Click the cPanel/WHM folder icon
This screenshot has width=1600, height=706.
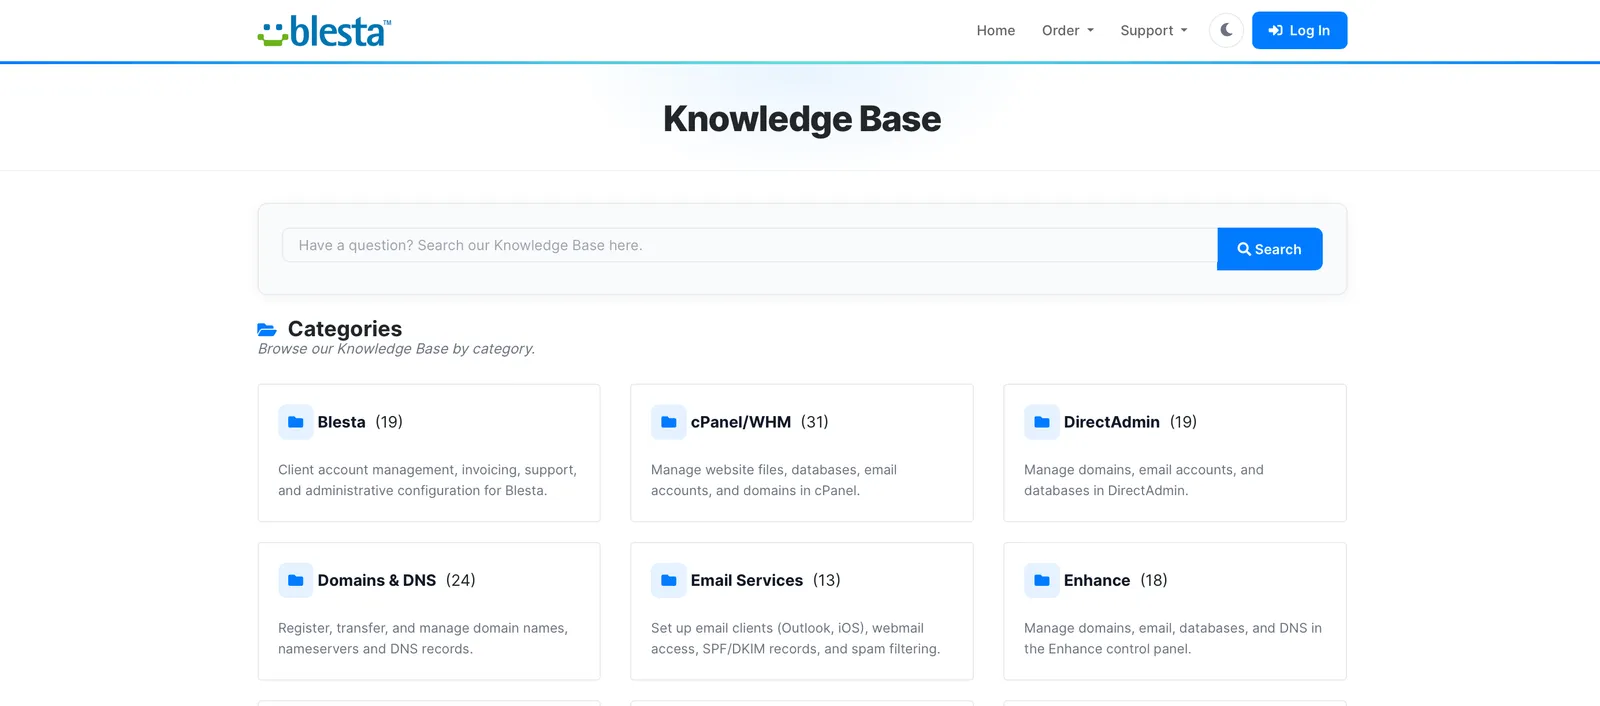pos(668,422)
